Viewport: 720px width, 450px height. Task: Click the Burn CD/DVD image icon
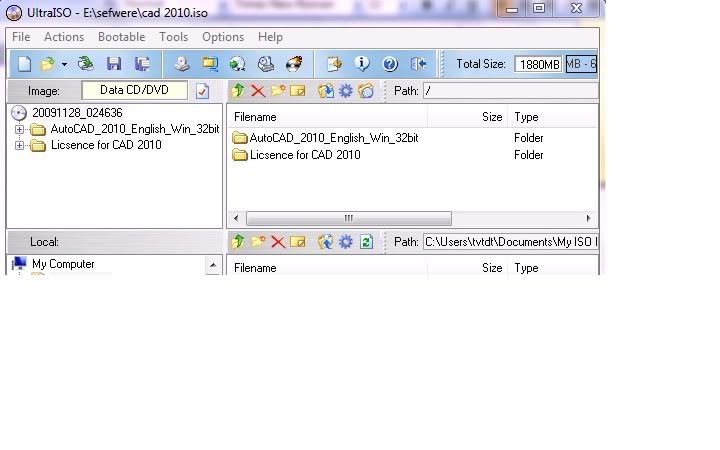[x=294, y=64]
